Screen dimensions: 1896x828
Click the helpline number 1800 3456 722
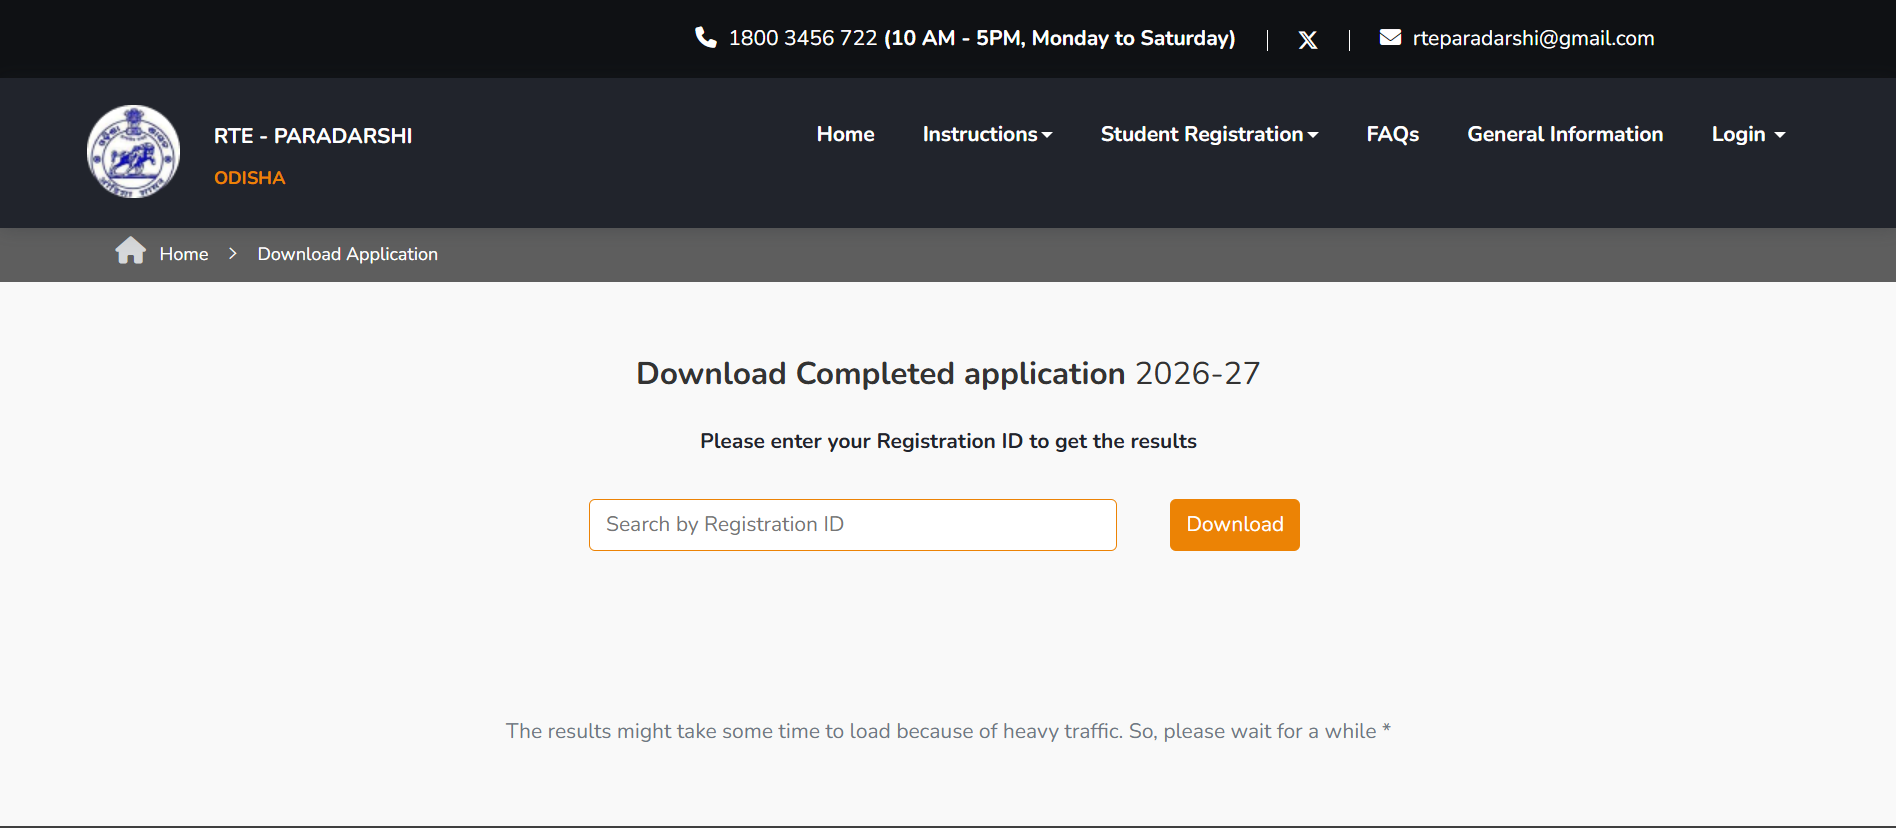pyautogui.click(x=802, y=38)
